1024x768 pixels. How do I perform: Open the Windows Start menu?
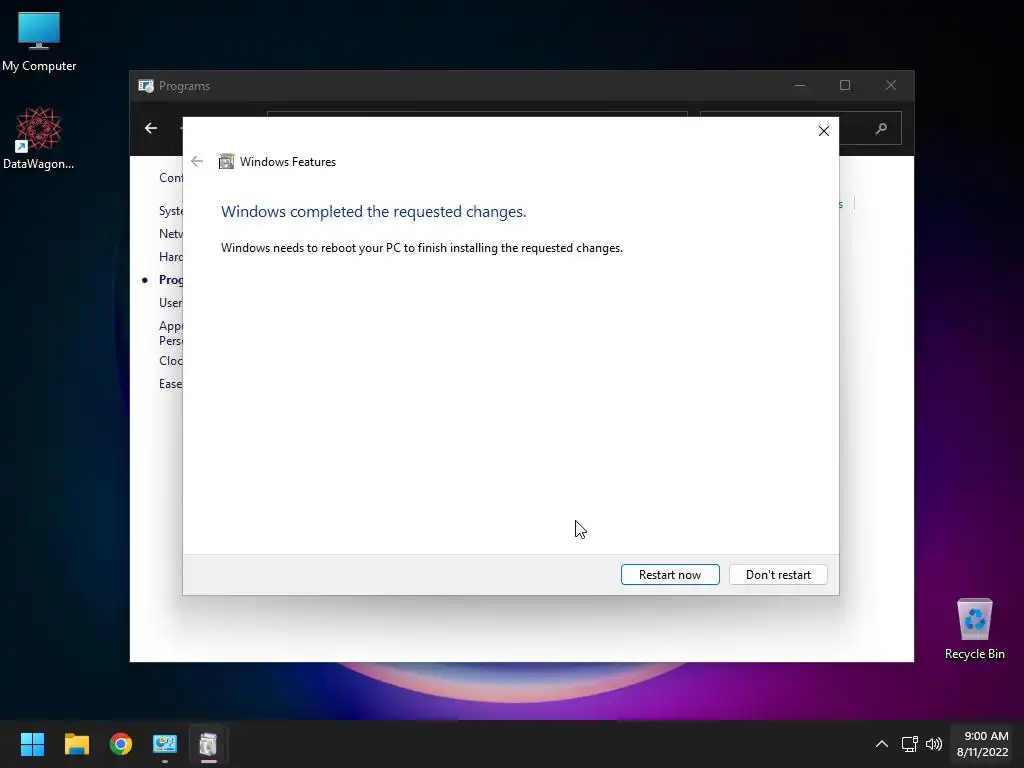(x=32, y=744)
